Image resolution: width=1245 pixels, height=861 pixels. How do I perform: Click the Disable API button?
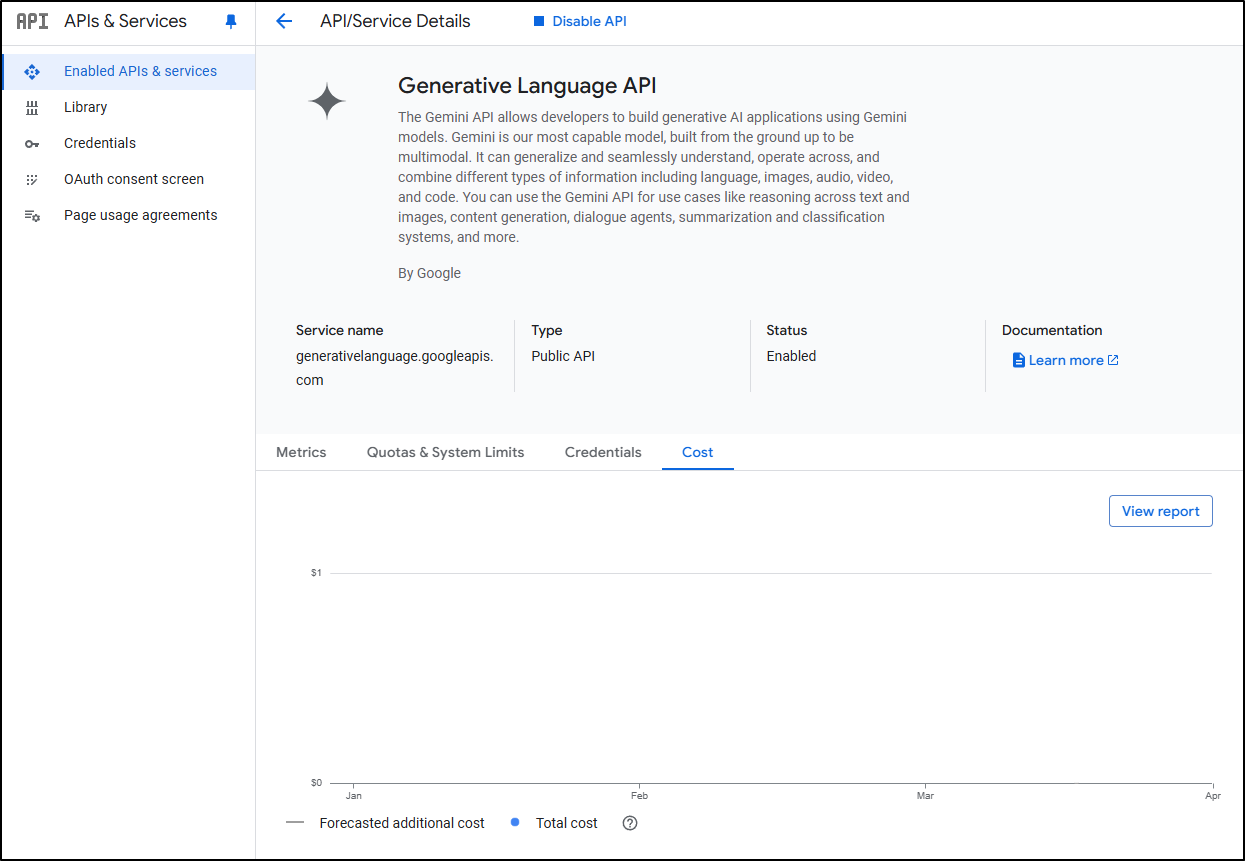[580, 21]
